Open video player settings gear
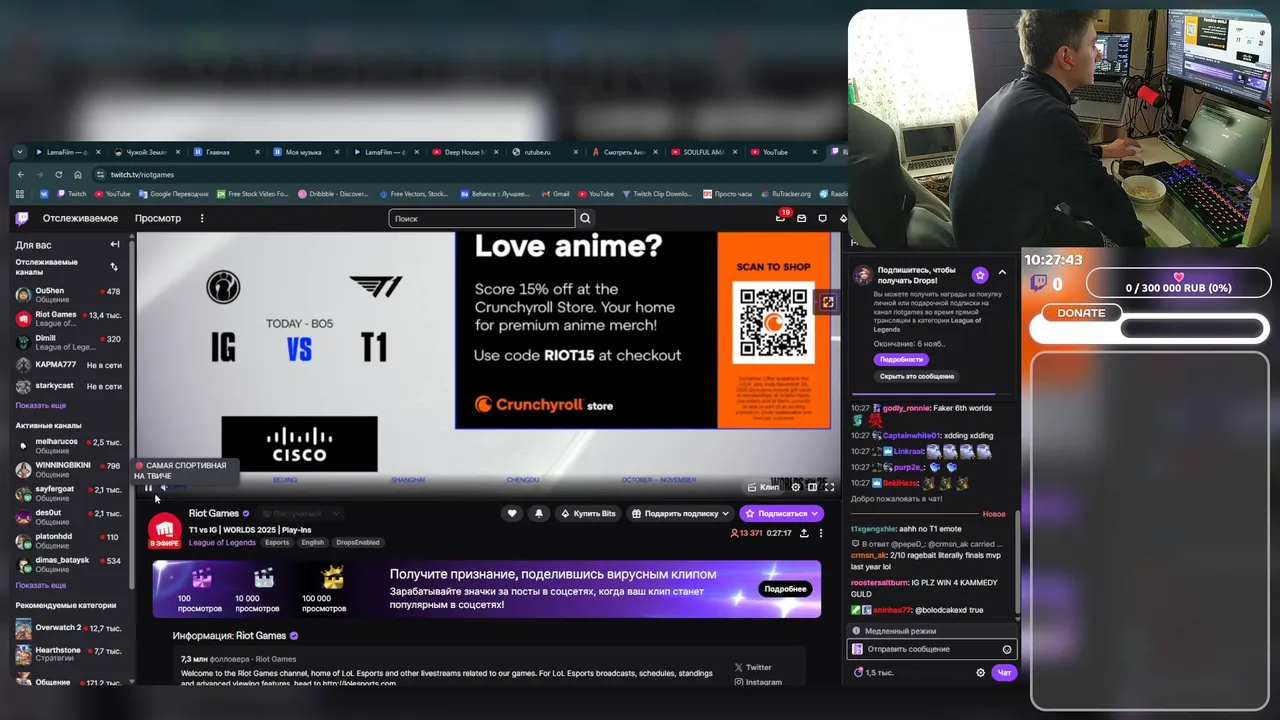 pos(796,487)
